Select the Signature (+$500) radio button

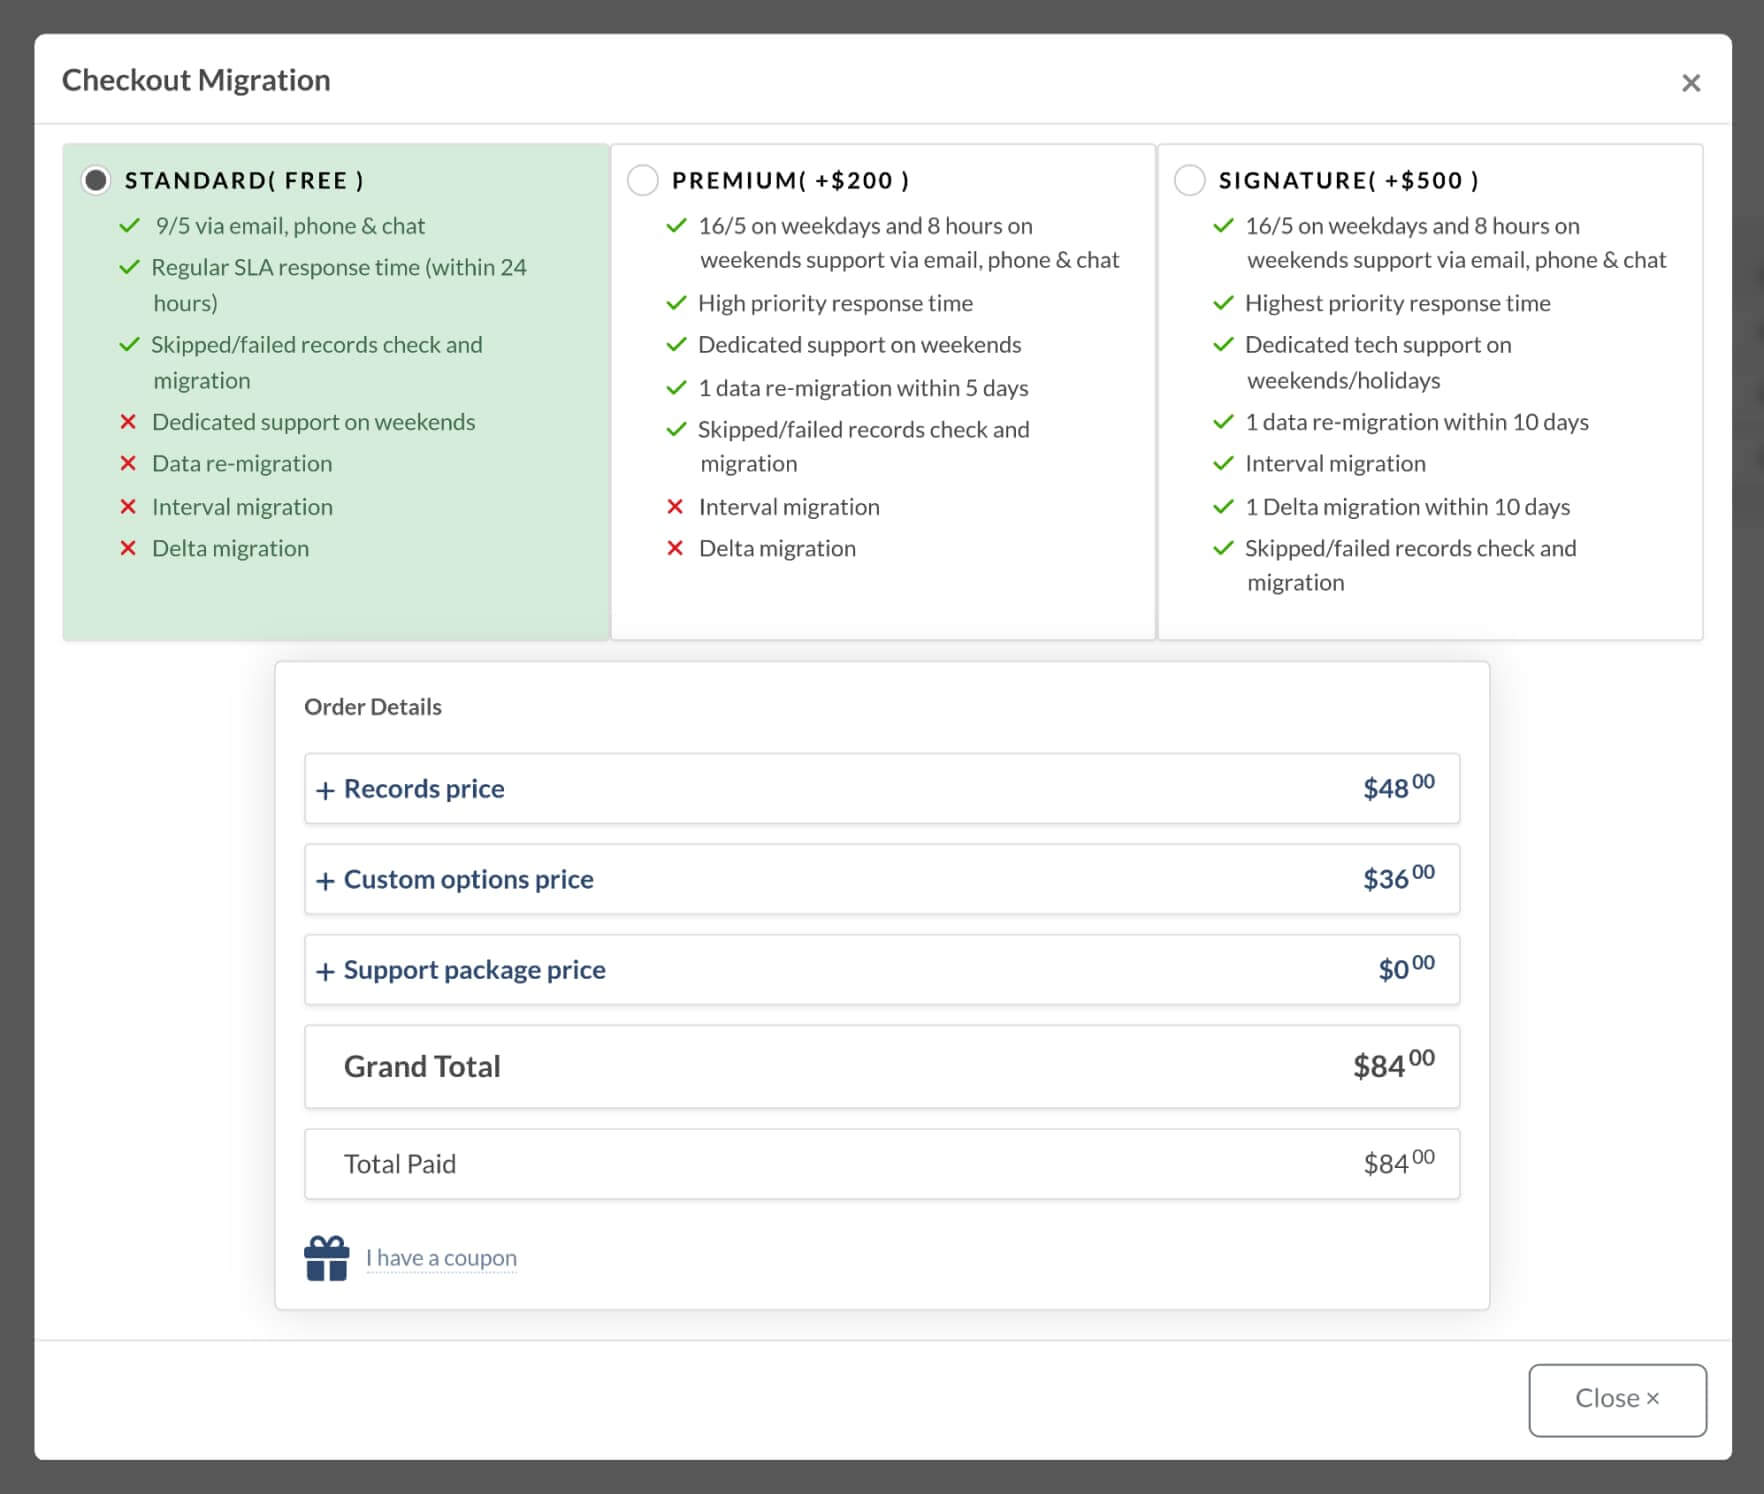pyautogui.click(x=1189, y=180)
